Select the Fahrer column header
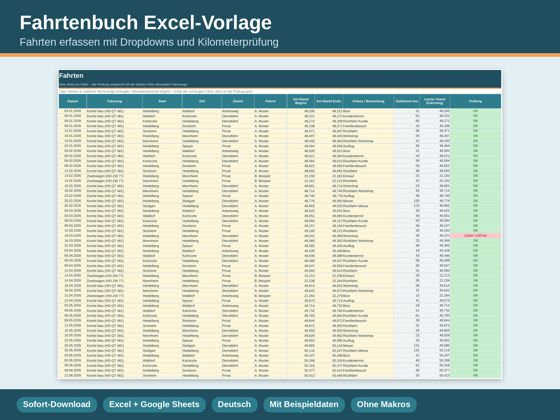Screen dimensions: 560x420 pos(270,101)
